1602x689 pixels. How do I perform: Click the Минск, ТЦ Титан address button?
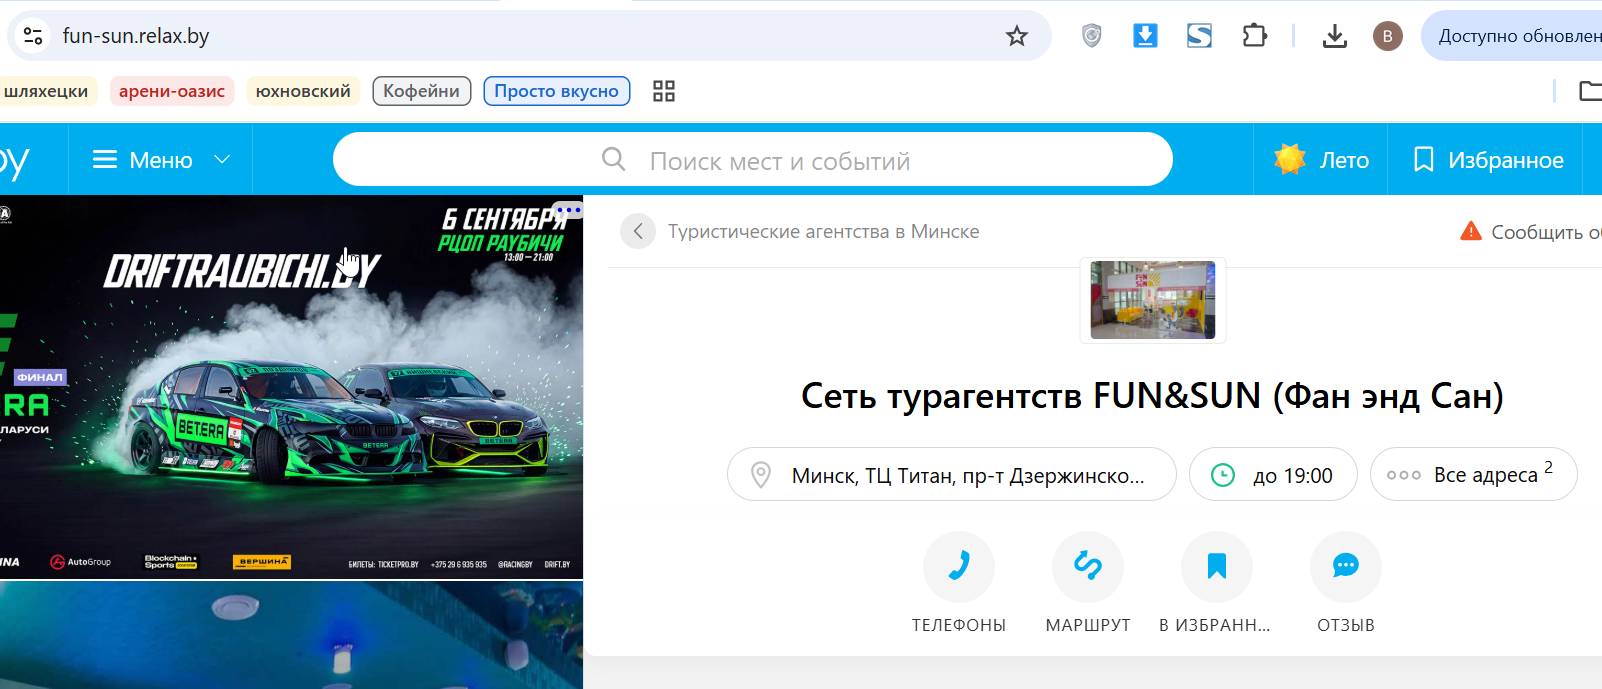tap(952, 475)
